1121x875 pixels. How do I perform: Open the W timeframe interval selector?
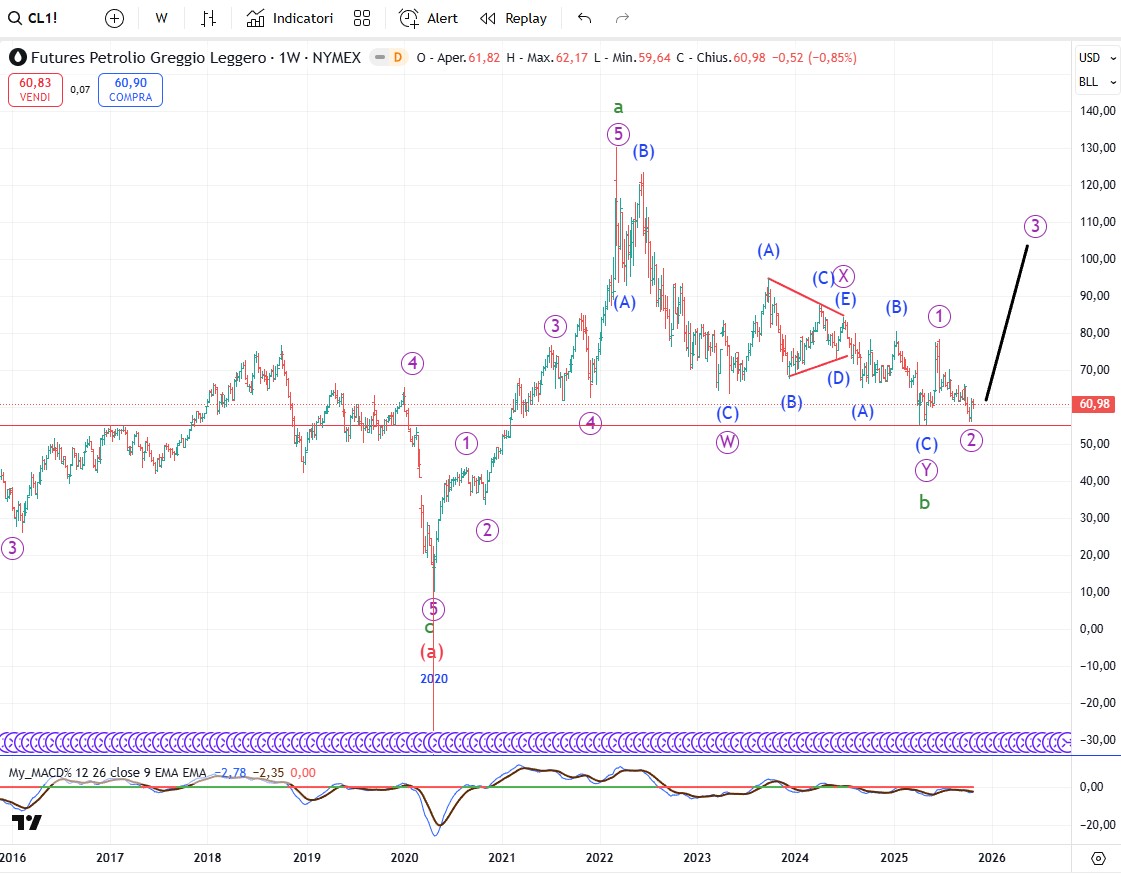161,18
